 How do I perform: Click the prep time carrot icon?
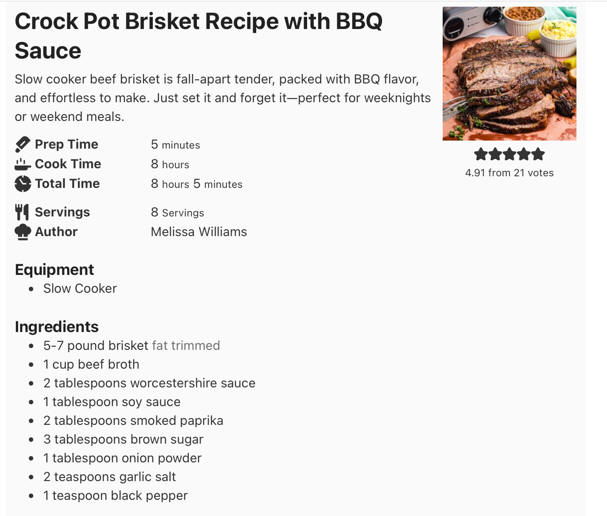[x=23, y=145]
